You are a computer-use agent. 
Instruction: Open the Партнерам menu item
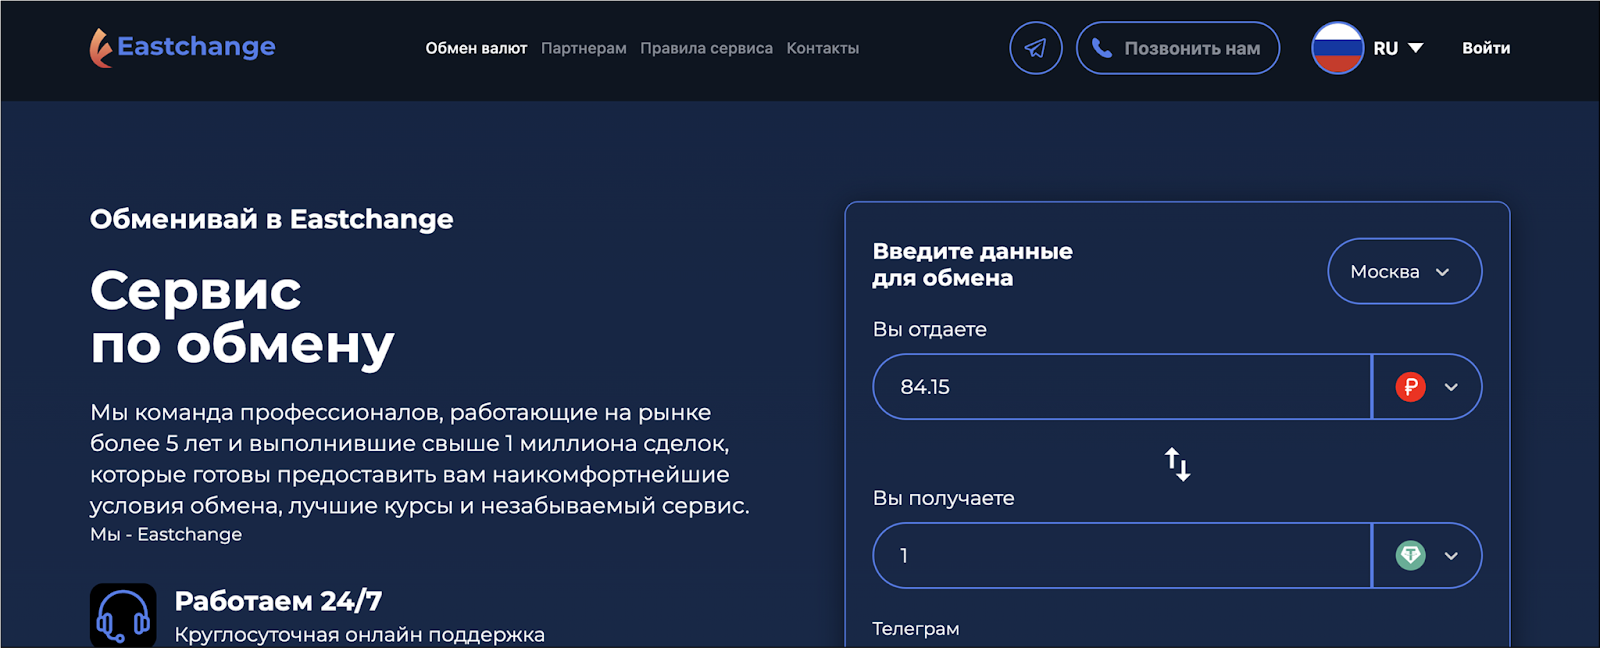pyautogui.click(x=584, y=48)
